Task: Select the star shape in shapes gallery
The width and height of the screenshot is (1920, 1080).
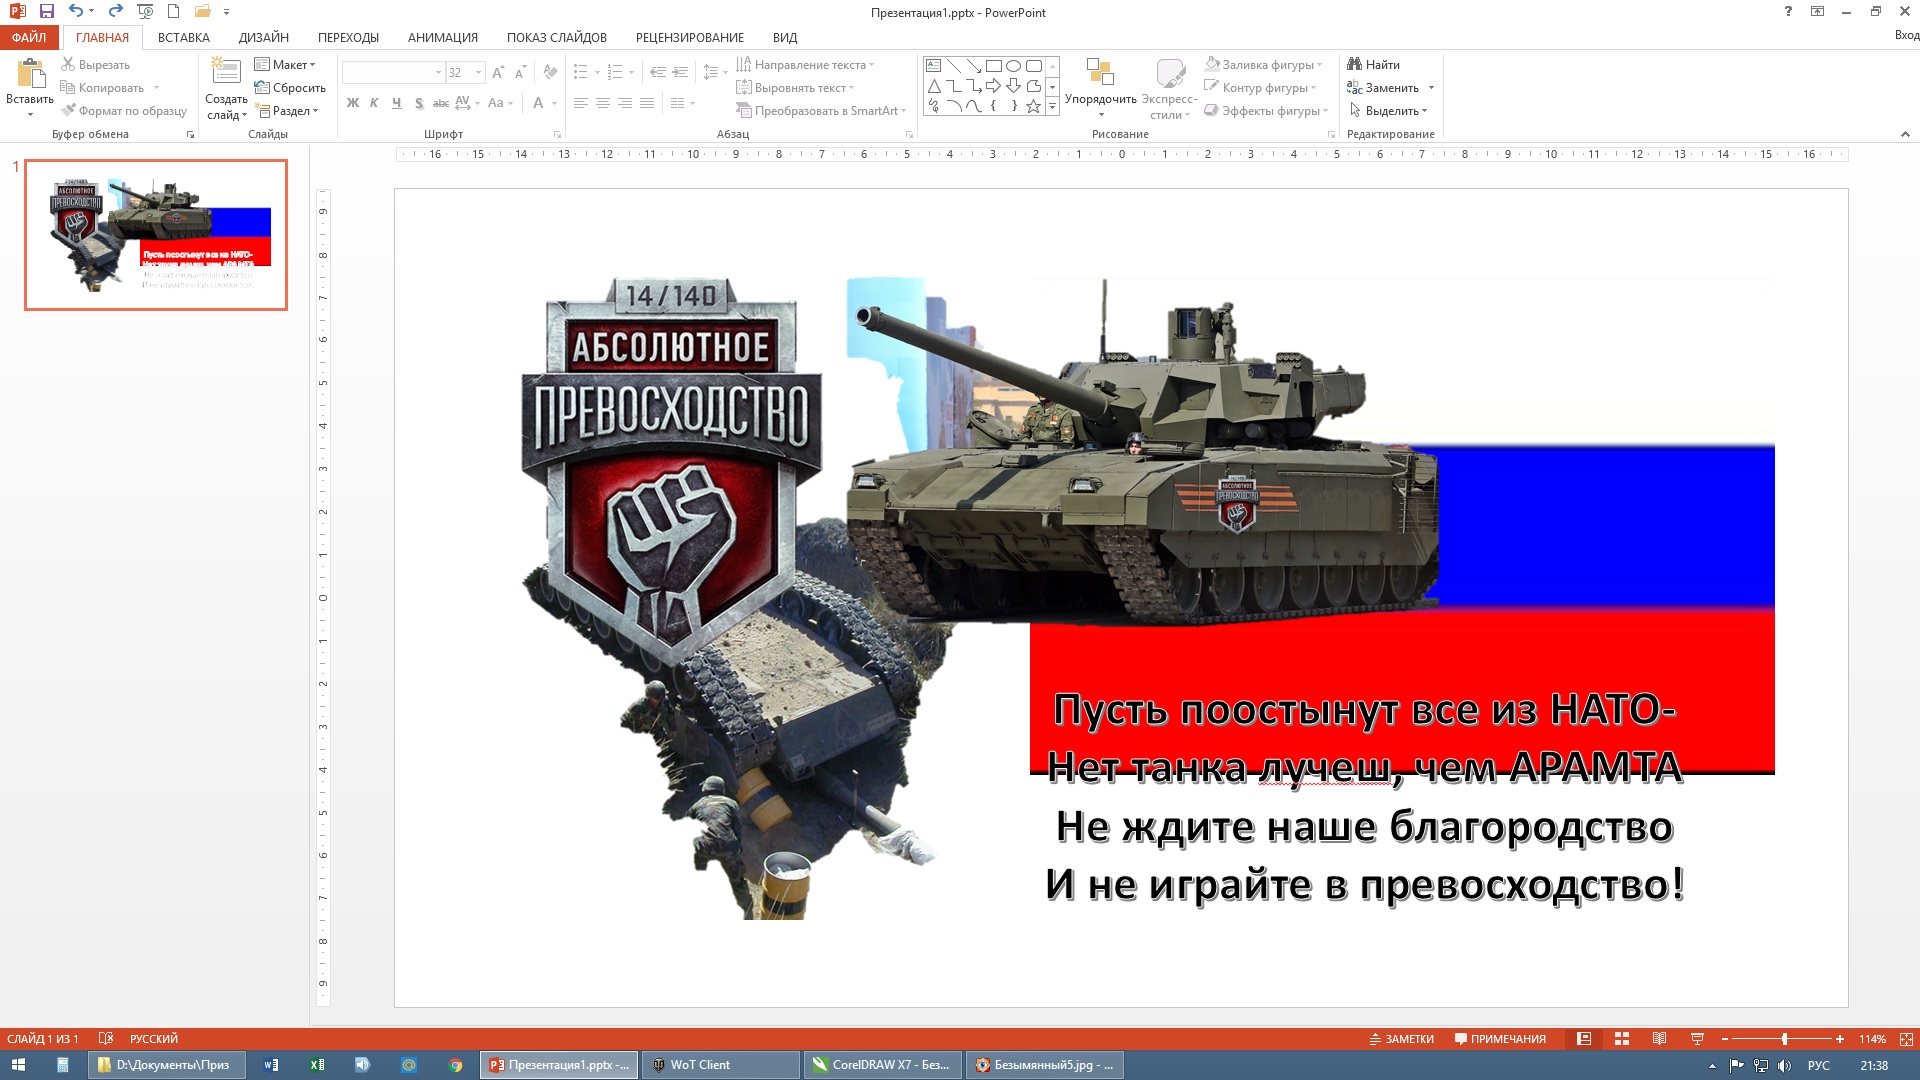Action: 1033,106
